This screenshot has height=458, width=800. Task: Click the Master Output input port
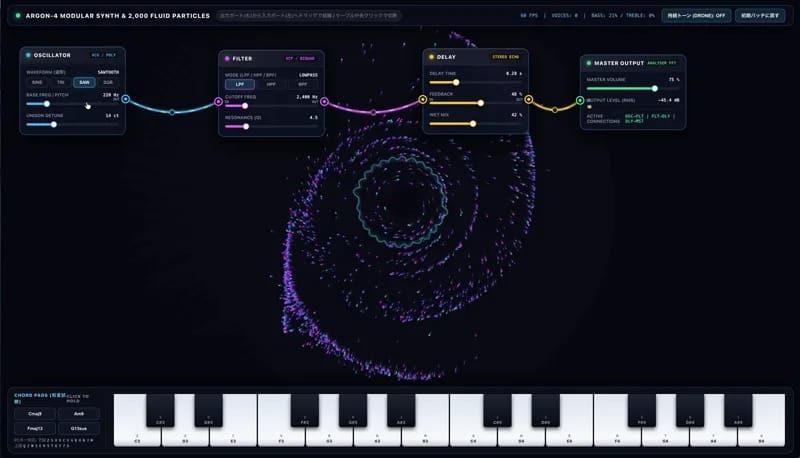coord(580,100)
